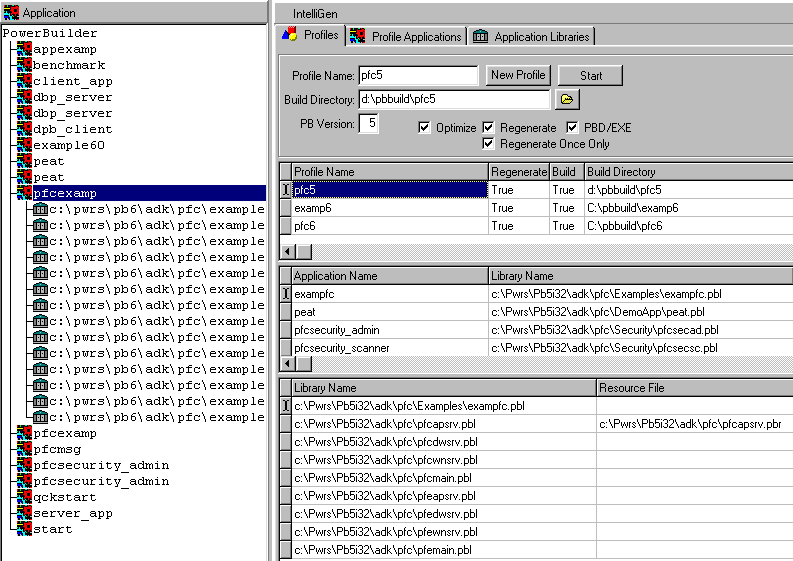Click the pfcapsrv.pbr resource file cell
The image size is (793, 561).
[x=695, y=424]
